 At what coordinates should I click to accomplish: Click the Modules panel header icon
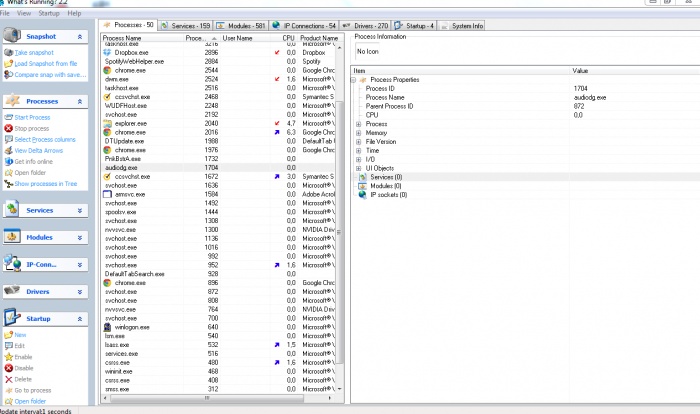(12, 236)
